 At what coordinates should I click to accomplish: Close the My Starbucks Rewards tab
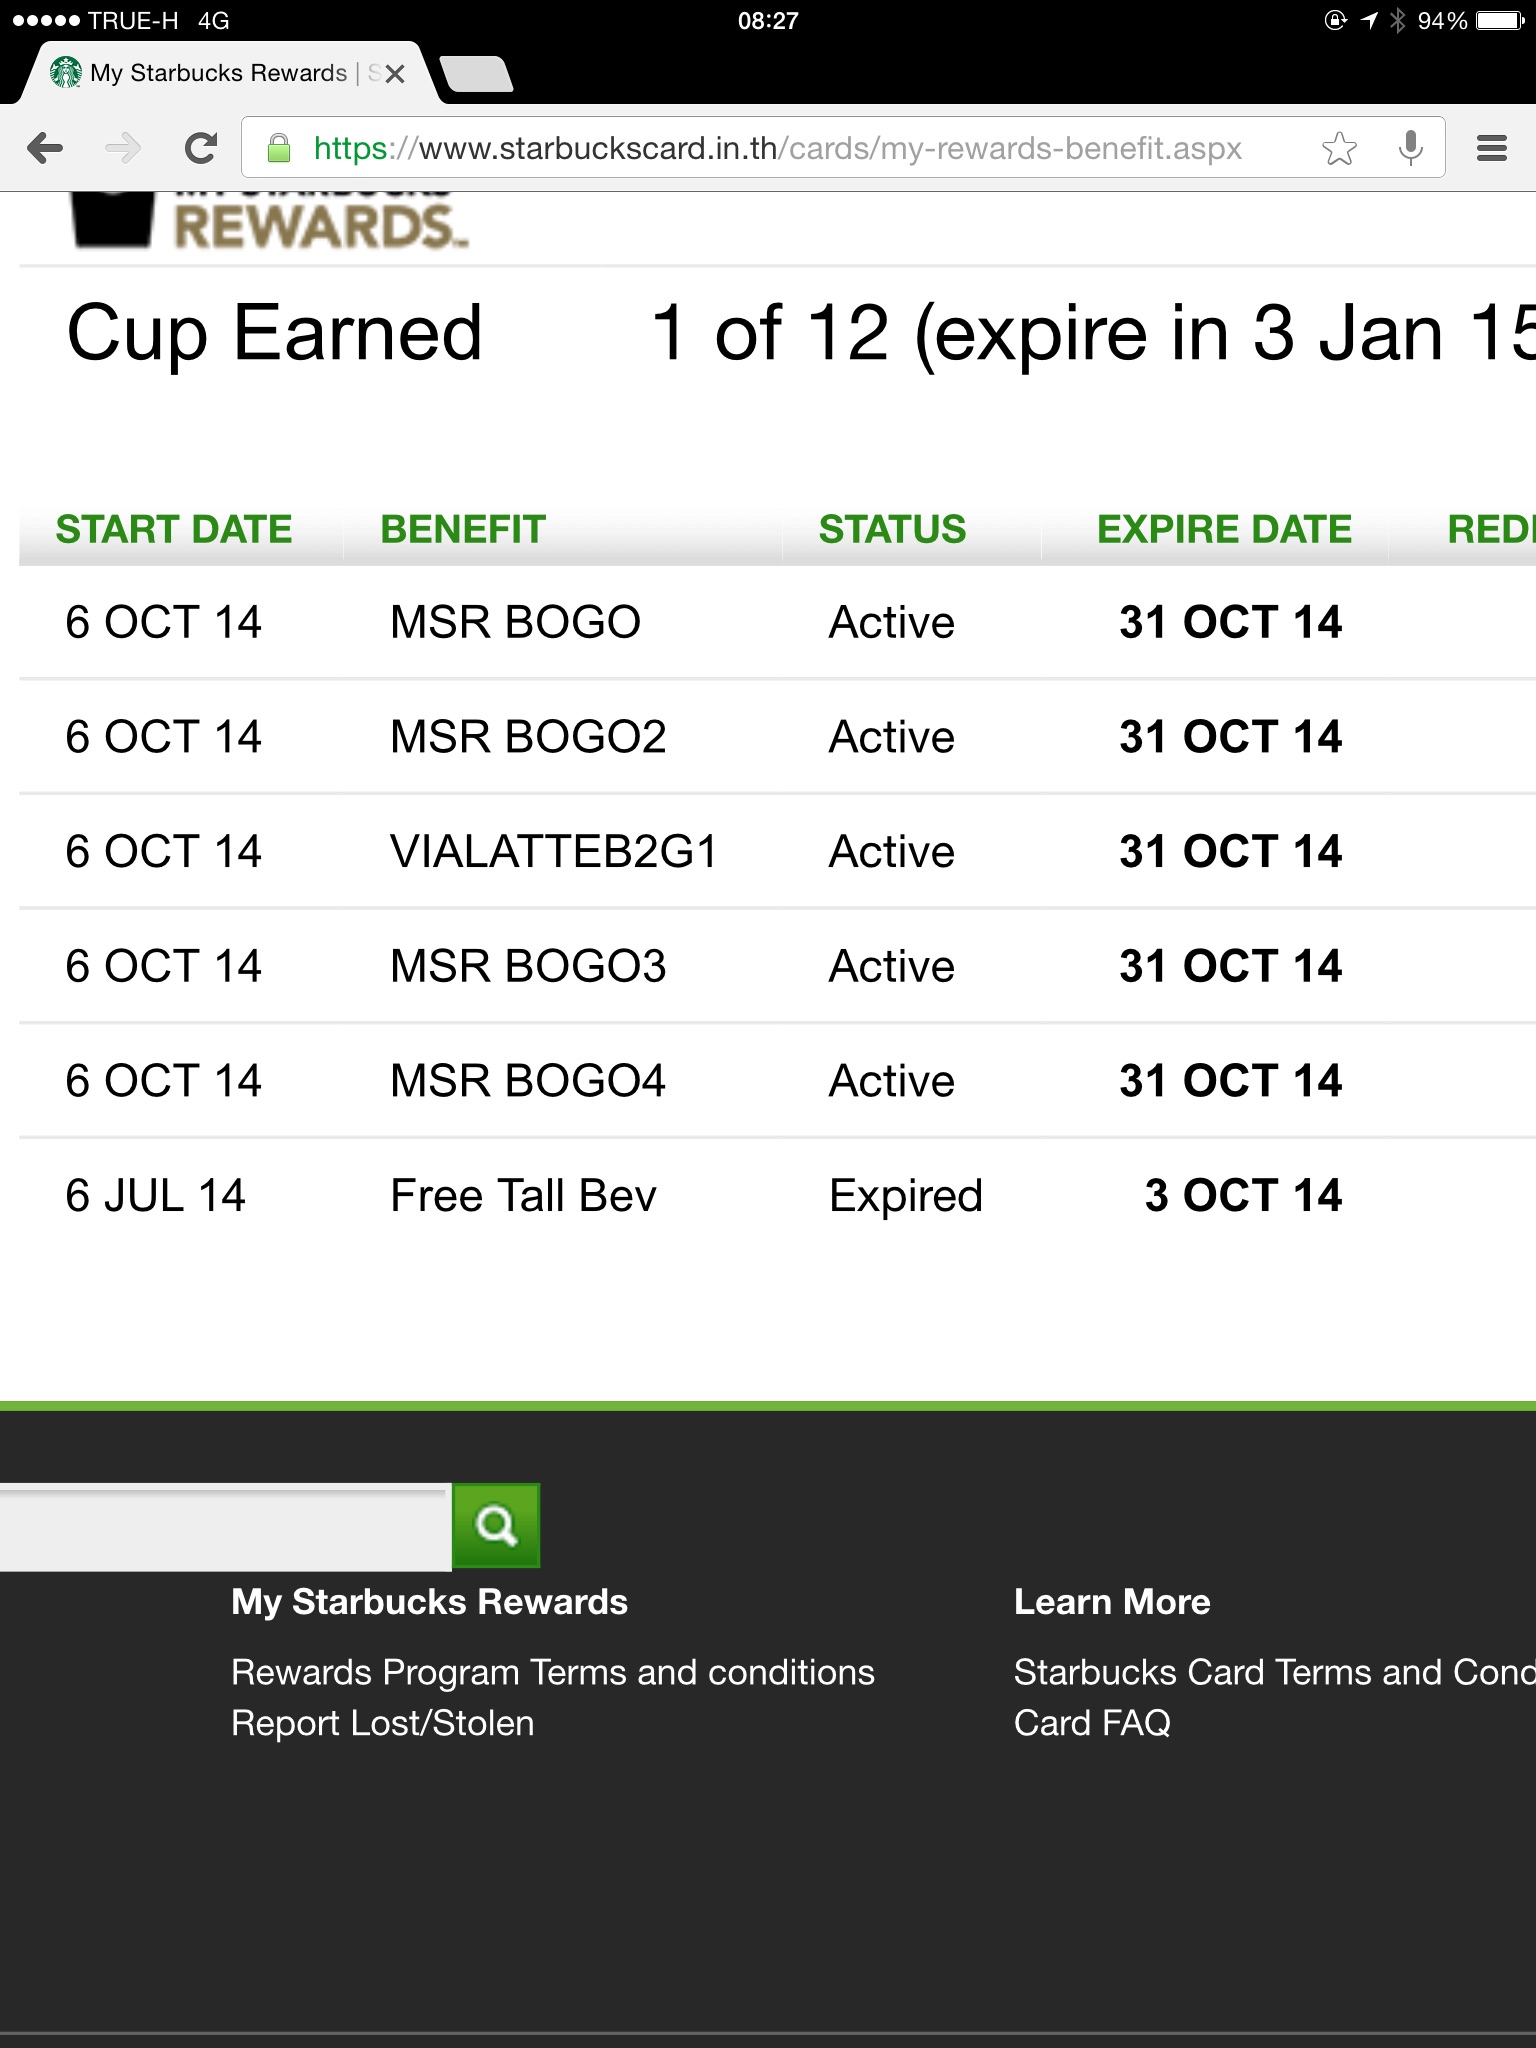pos(395,74)
